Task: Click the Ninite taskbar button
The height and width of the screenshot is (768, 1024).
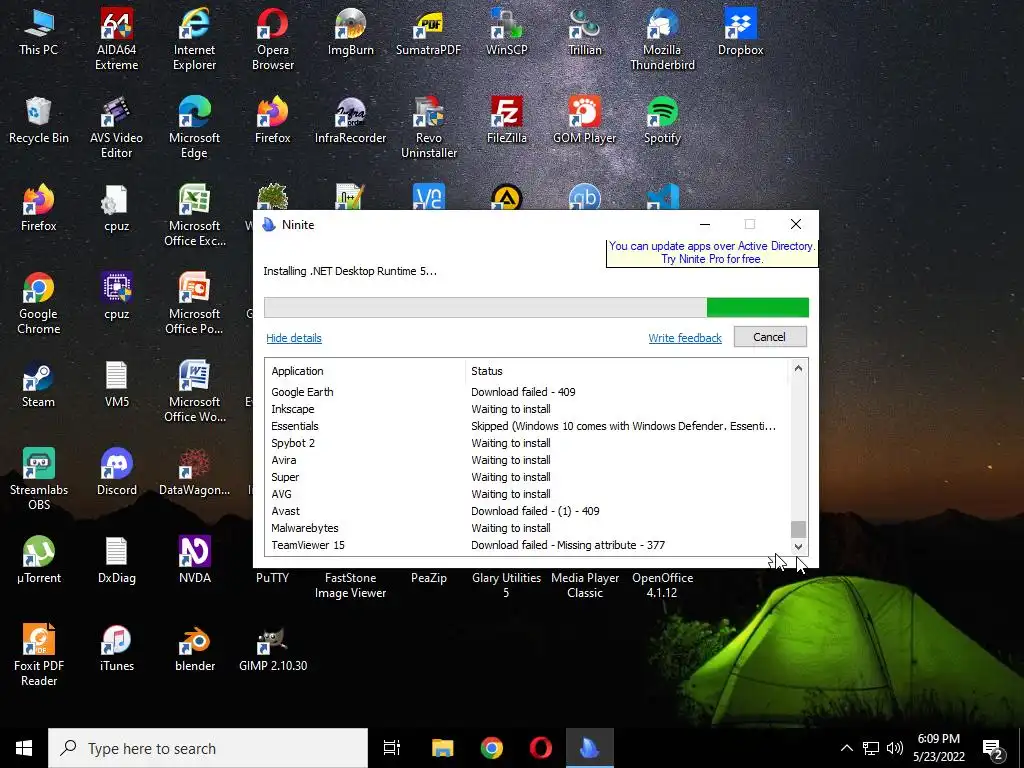Action: pos(589,748)
